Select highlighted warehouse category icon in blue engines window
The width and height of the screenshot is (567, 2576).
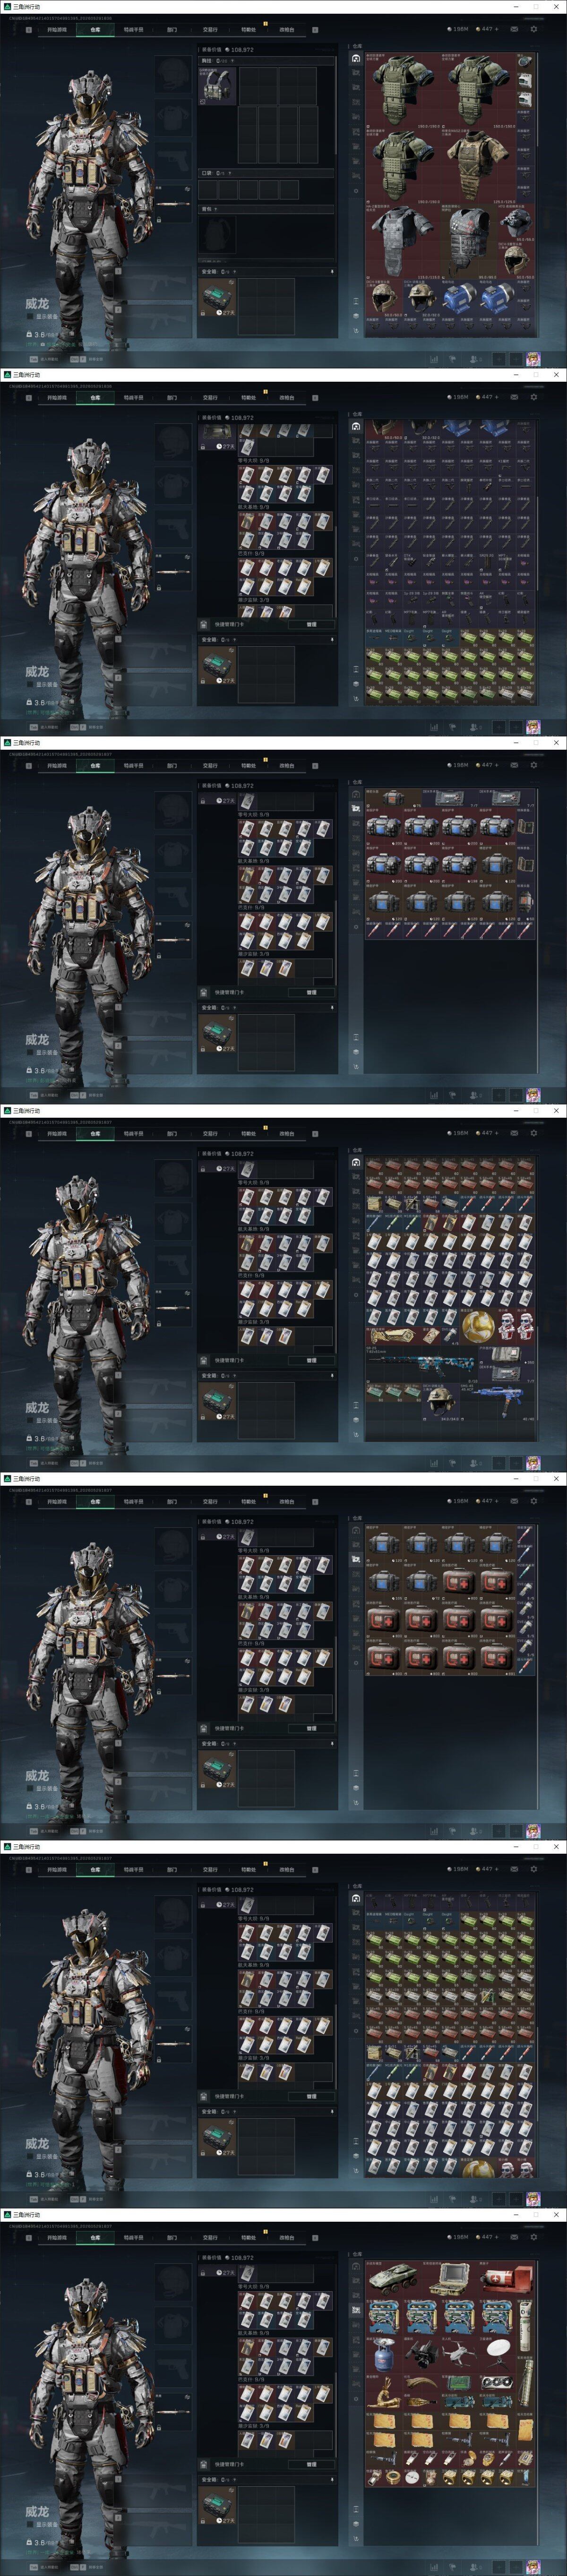tap(356, 807)
